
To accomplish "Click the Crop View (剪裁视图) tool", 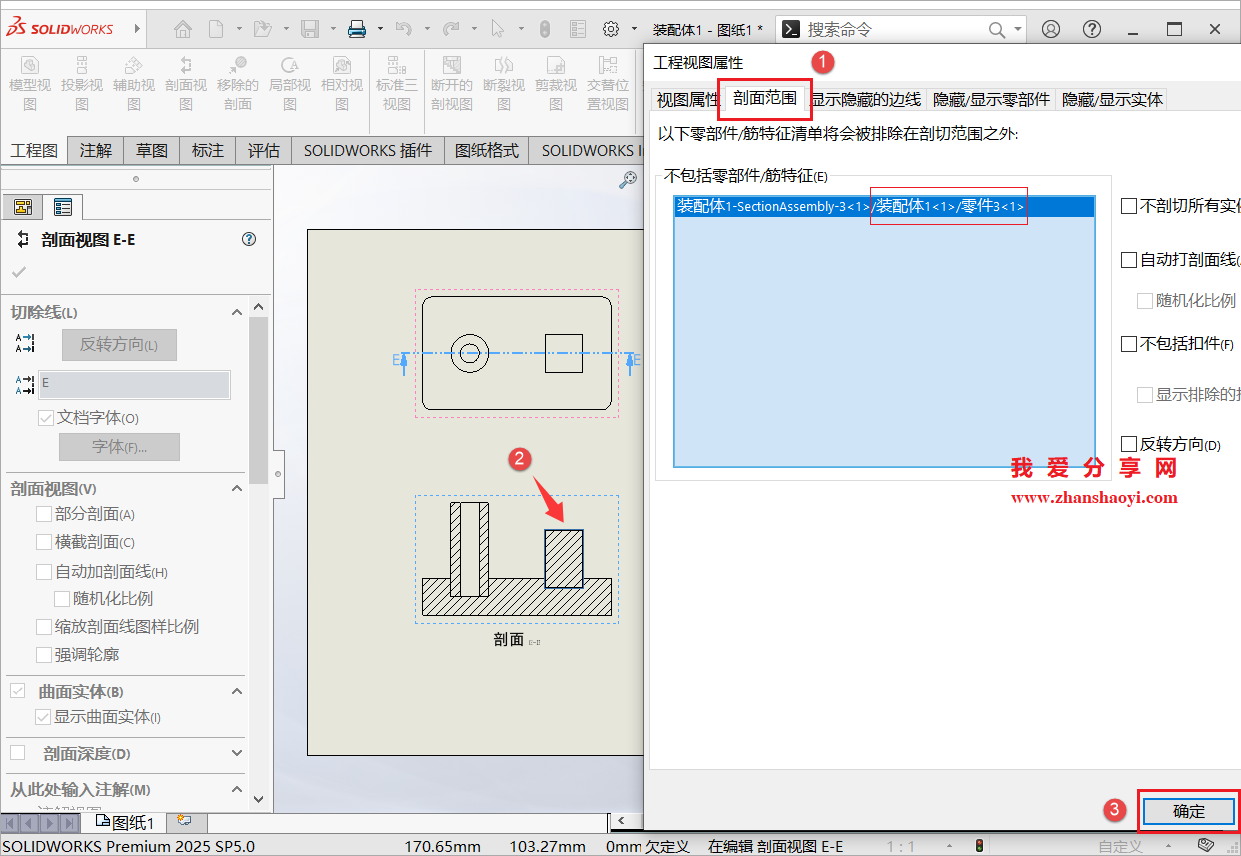I will pos(555,83).
